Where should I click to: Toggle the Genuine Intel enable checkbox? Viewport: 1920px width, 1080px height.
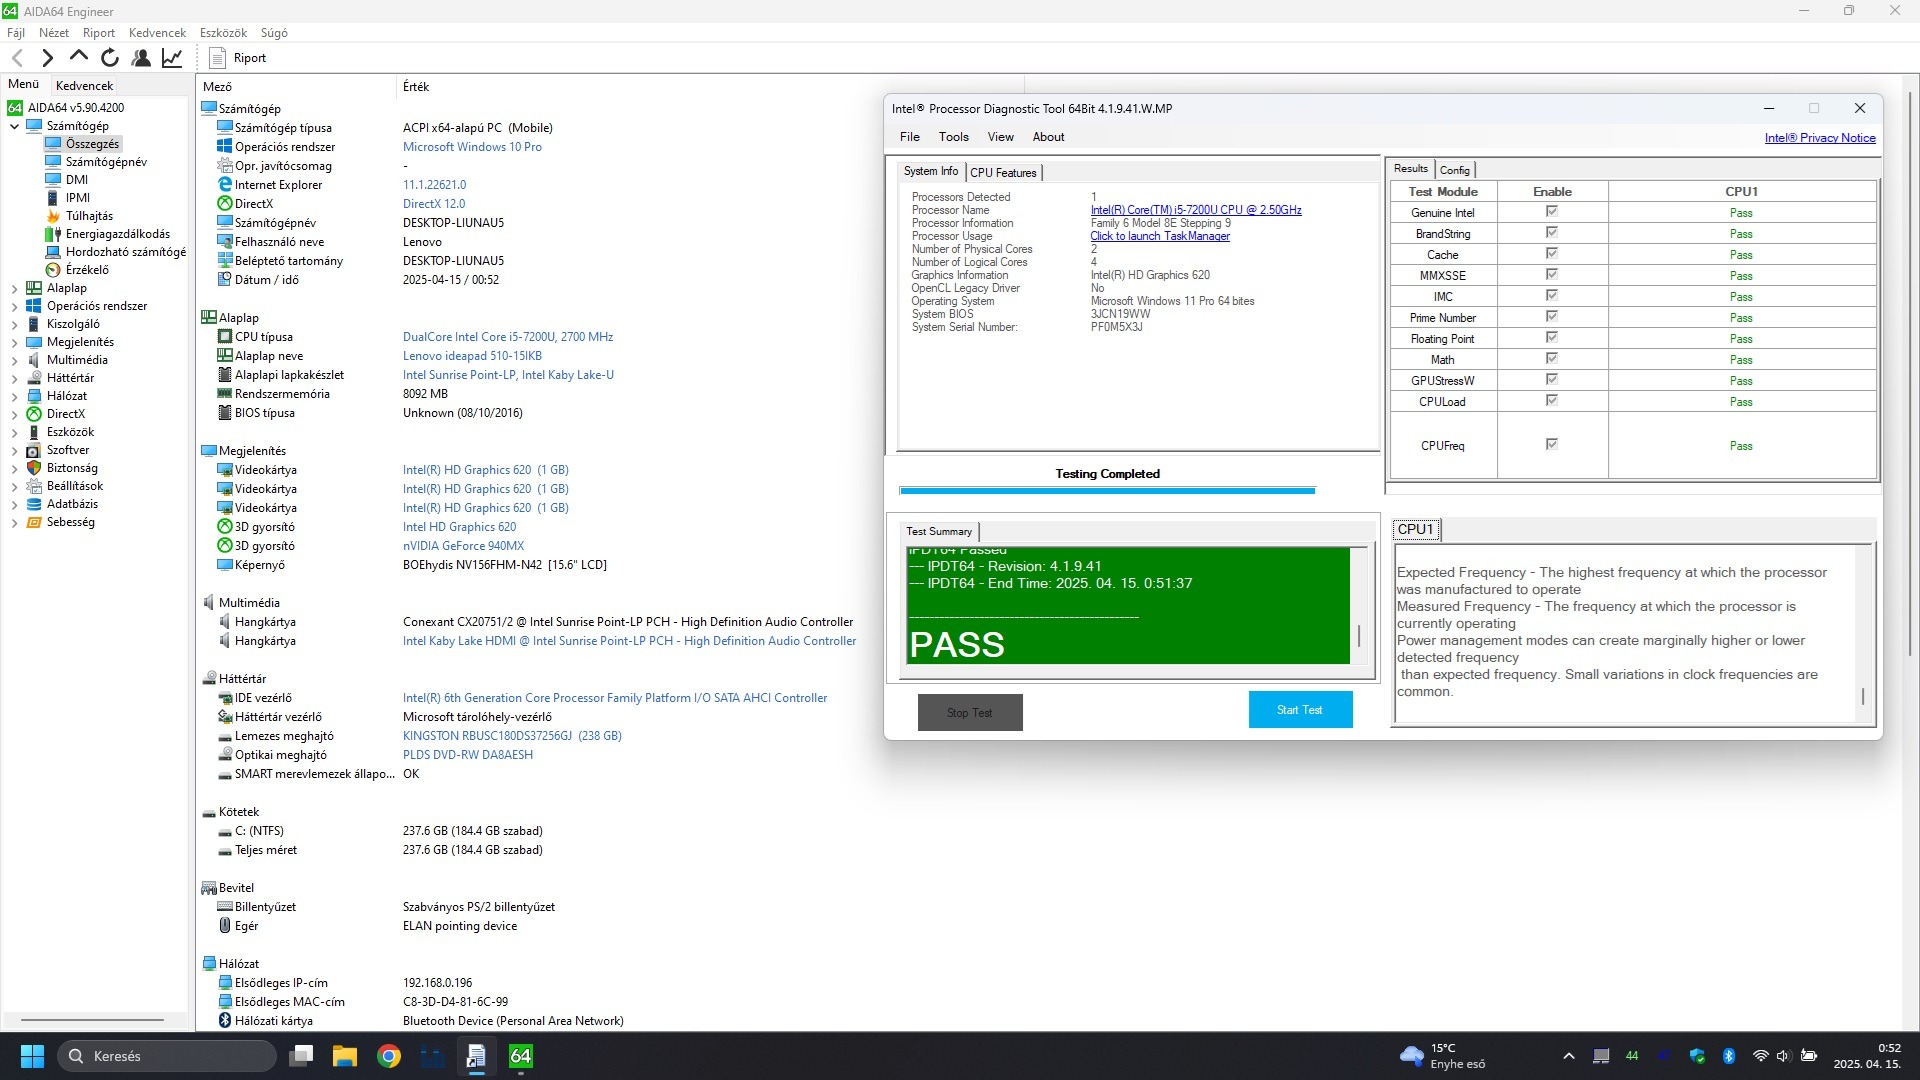(x=1552, y=211)
